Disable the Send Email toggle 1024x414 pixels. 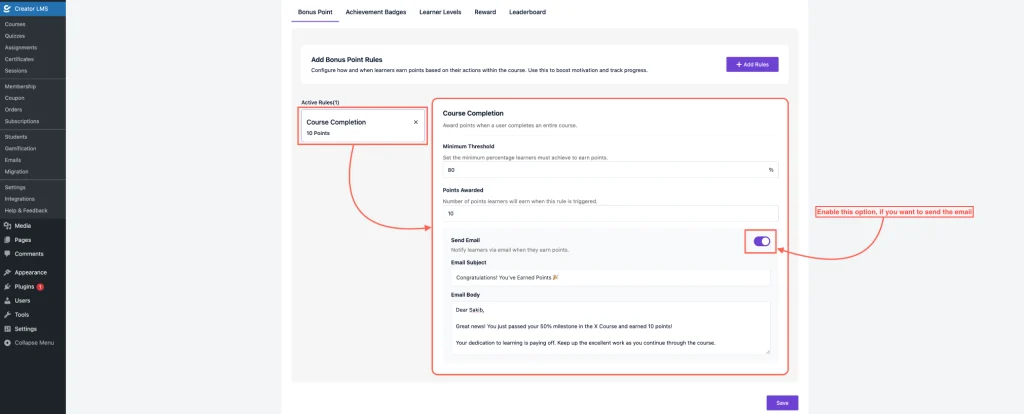pyautogui.click(x=762, y=241)
